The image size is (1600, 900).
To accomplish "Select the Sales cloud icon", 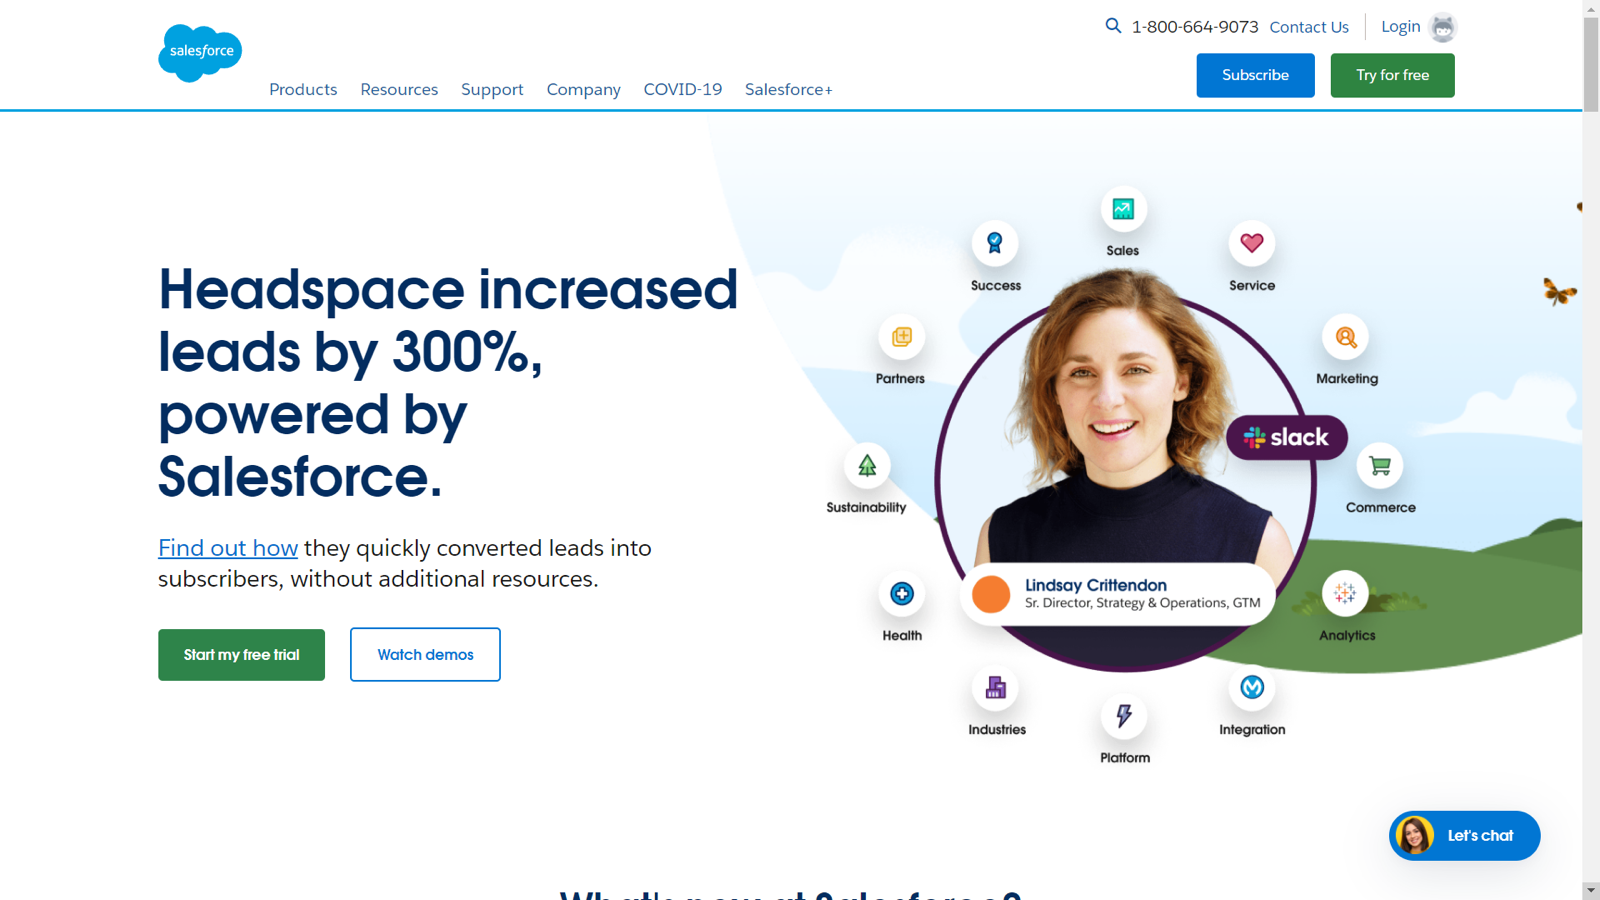I will [1122, 210].
